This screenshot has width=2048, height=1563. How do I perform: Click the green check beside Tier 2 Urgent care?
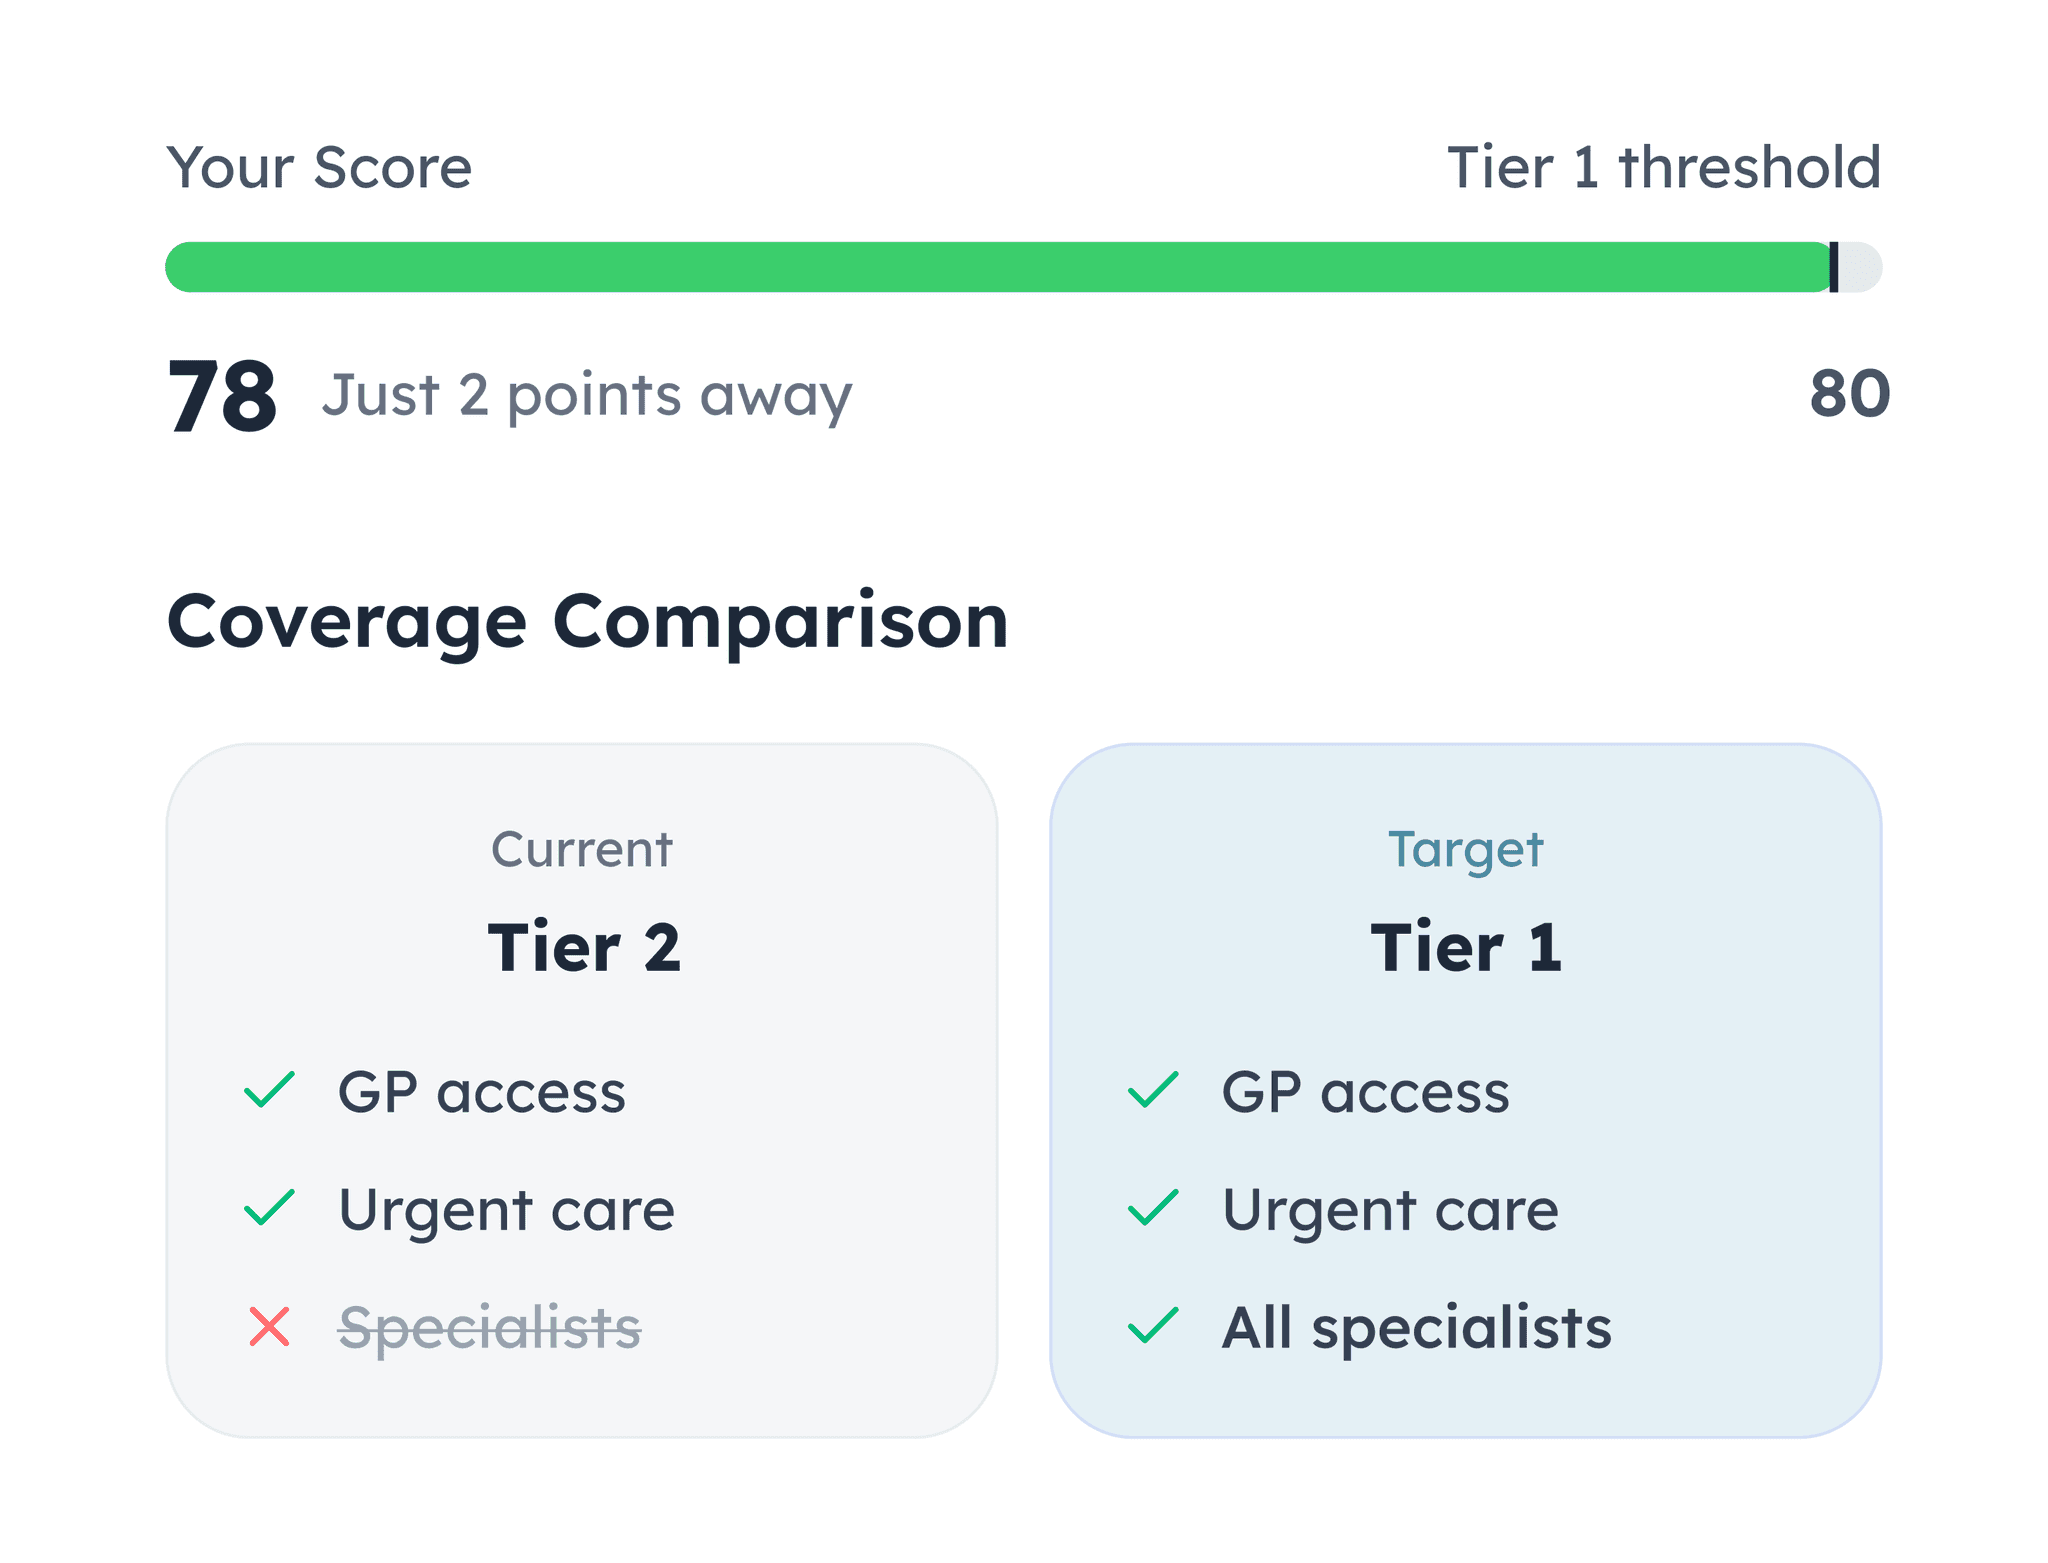[269, 1208]
